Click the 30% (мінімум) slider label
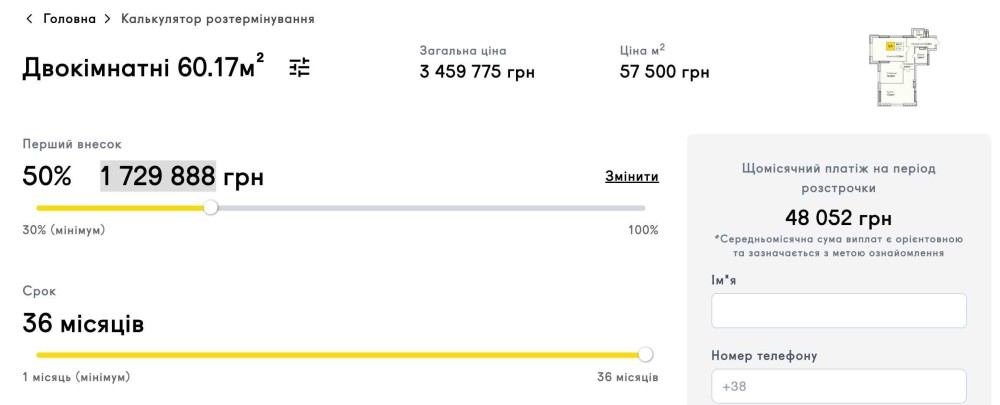1000x405 pixels. point(64,230)
